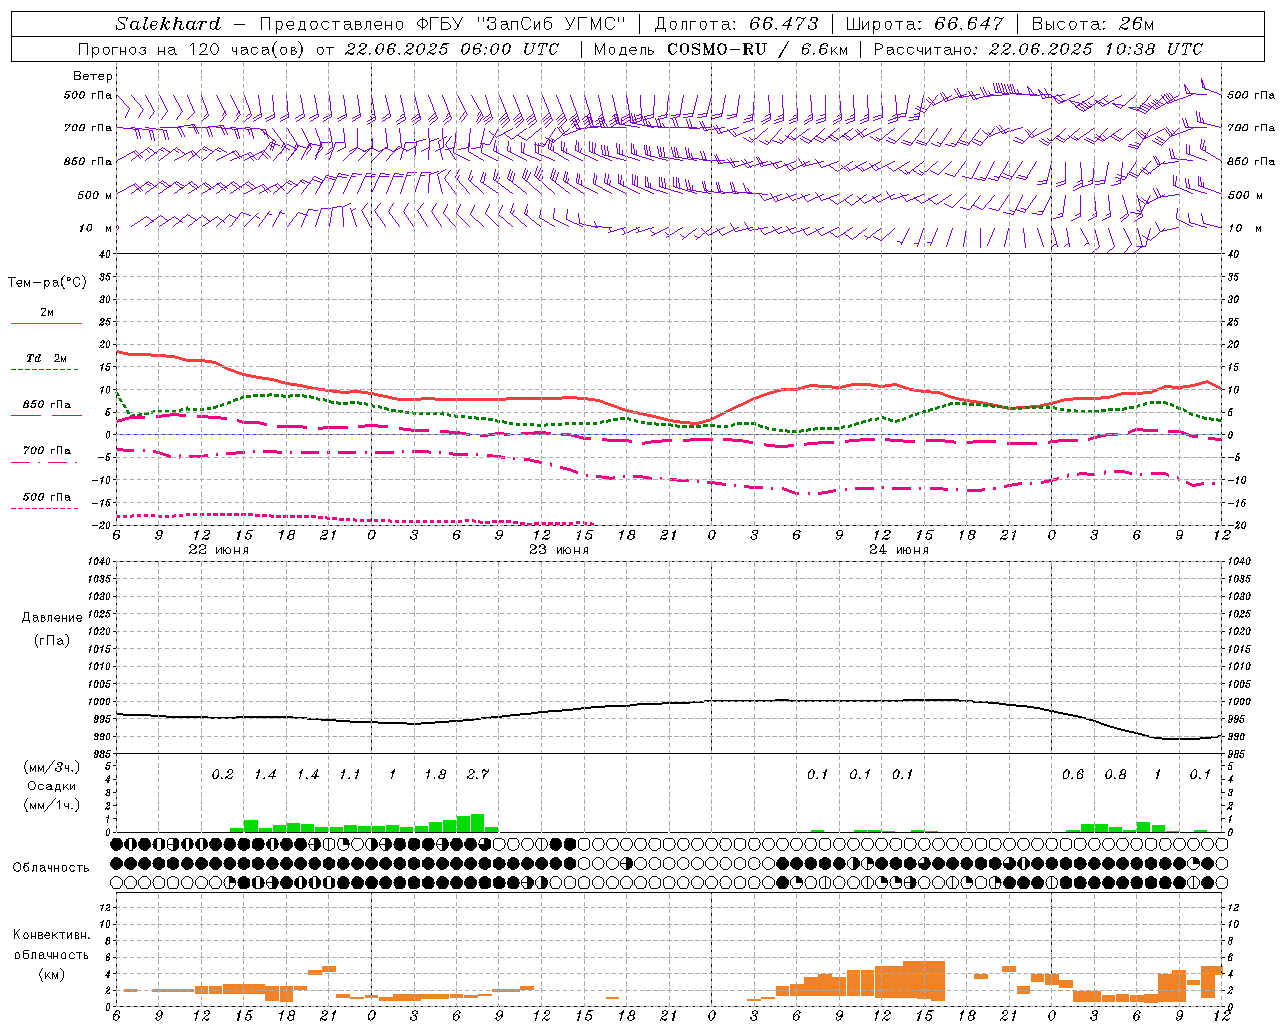Click the '(мм/1ч.)' precipitation unit label
Viewport: 1280px width, 1024px height.
pos(52,805)
